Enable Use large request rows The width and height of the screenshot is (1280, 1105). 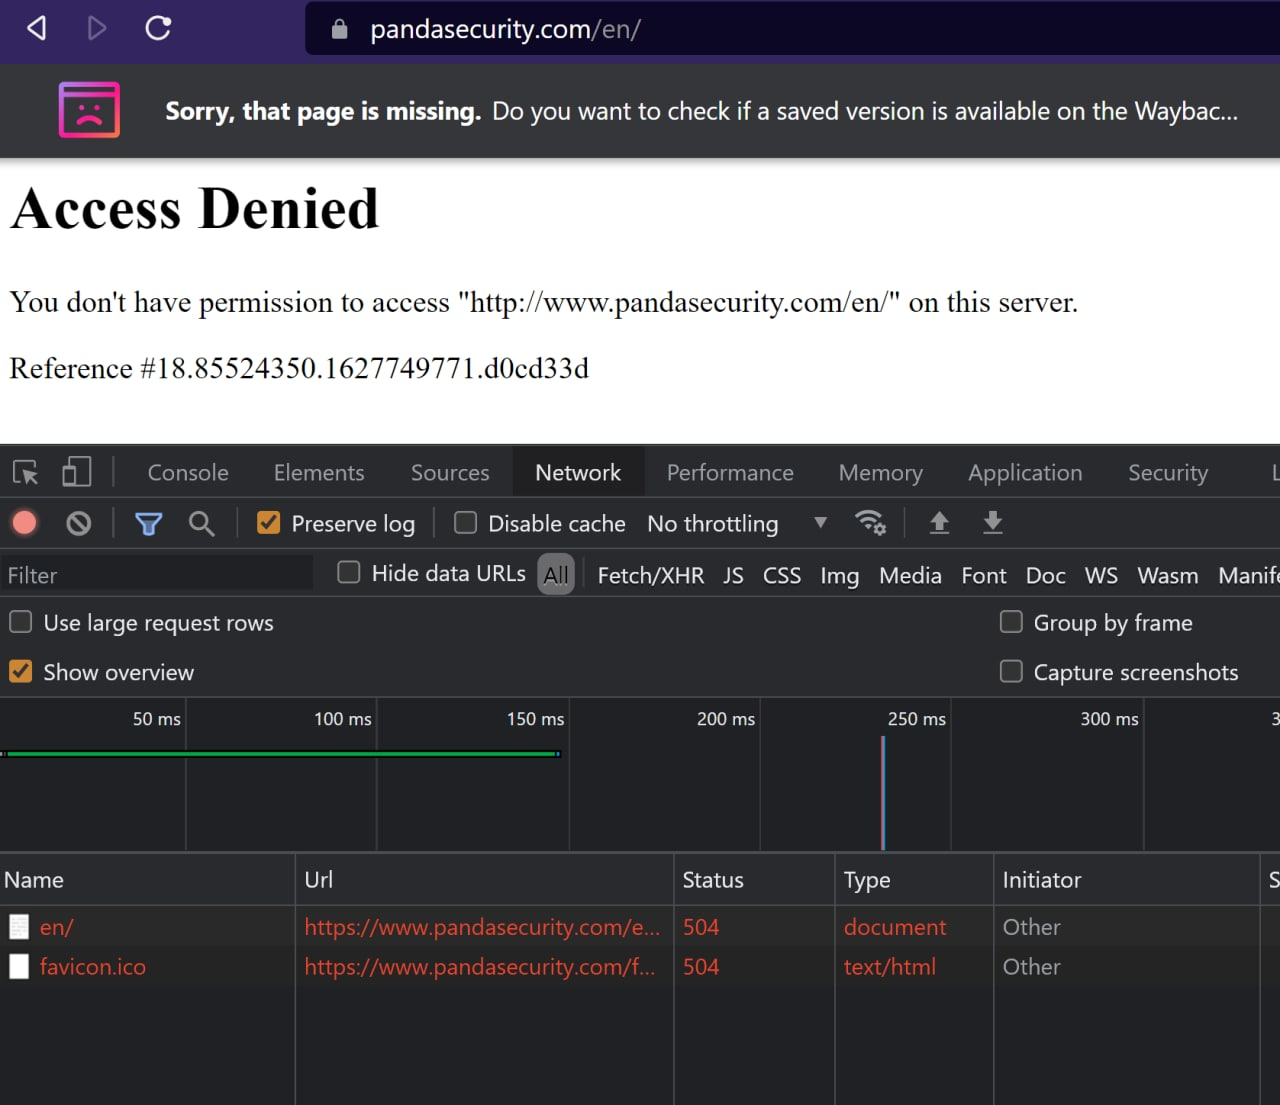click(x=20, y=622)
